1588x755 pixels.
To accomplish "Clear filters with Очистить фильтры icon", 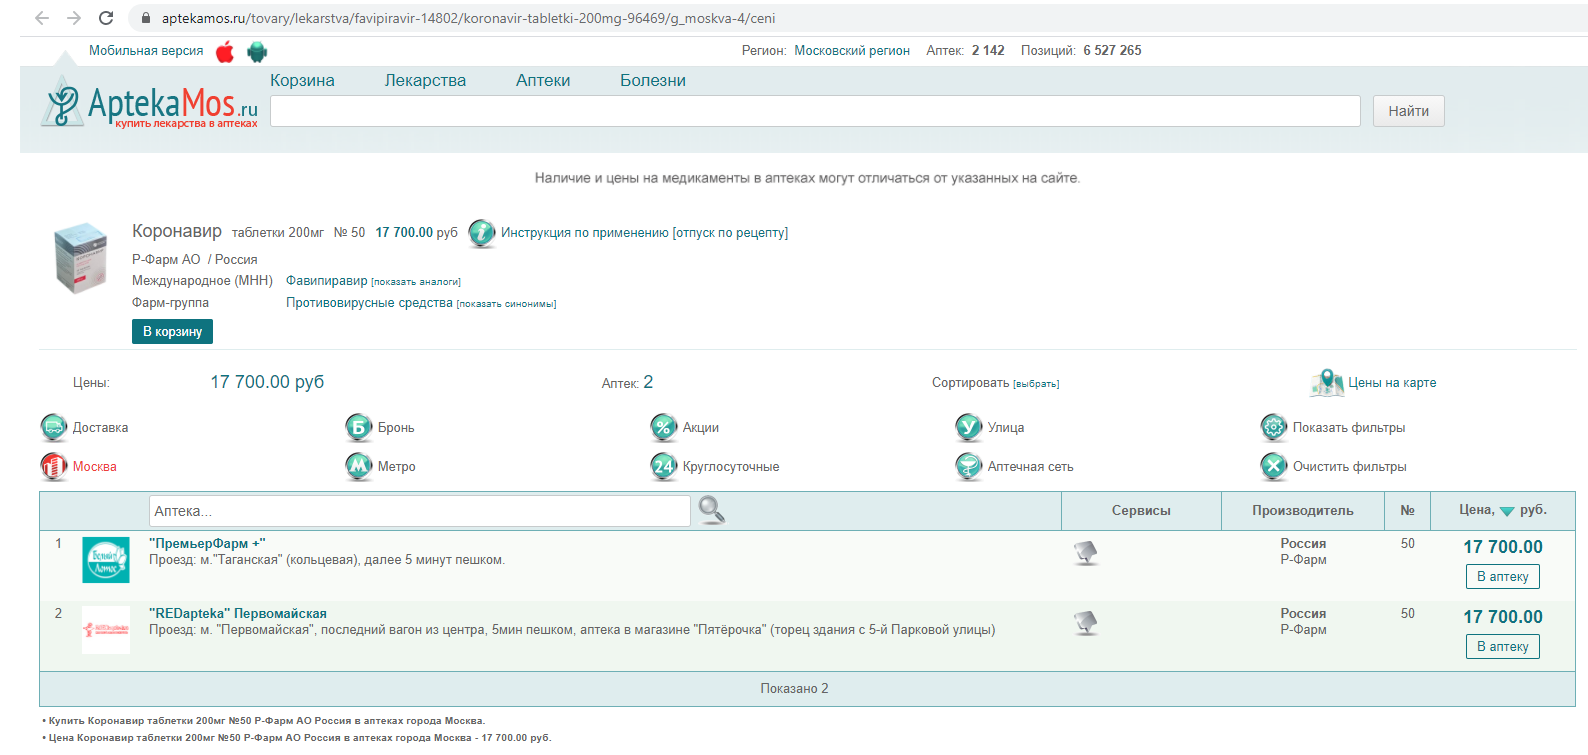I will [x=1273, y=467].
